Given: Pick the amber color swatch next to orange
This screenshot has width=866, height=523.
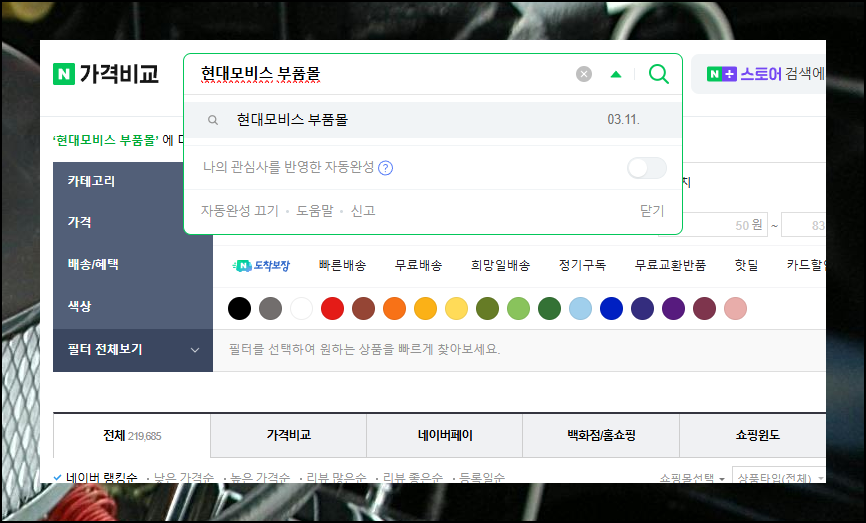Looking at the screenshot, I should pos(425,308).
